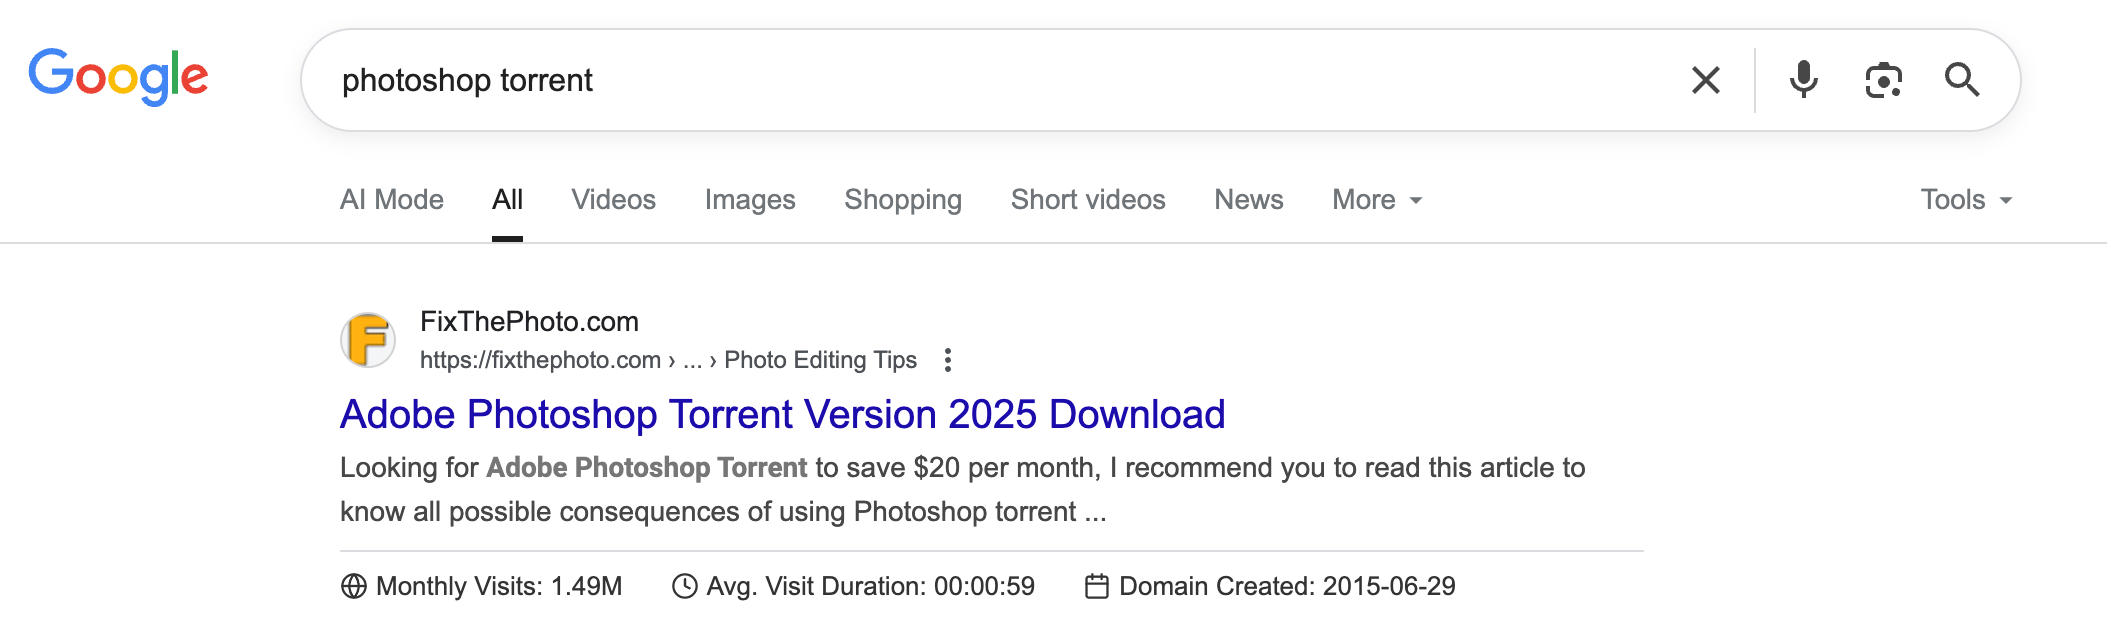This screenshot has height=644, width=2108.
Task: Go to the Google logo homepage
Action: coord(118,78)
